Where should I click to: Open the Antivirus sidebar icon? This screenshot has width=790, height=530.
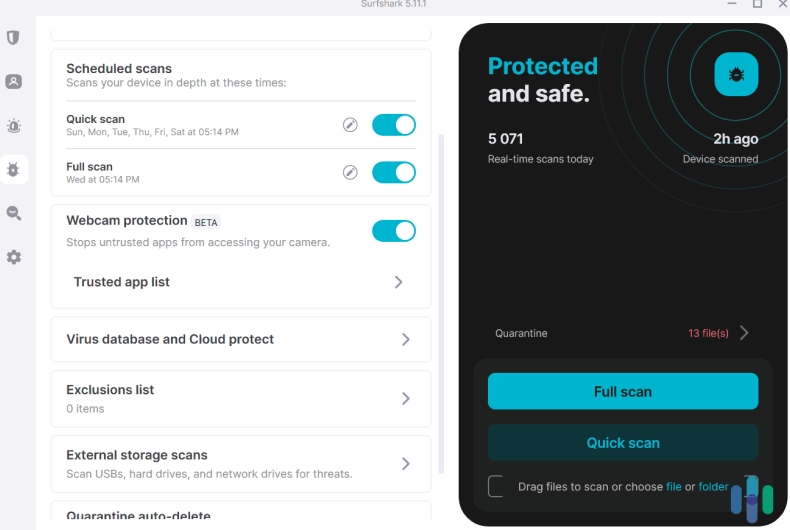[x=13, y=170]
